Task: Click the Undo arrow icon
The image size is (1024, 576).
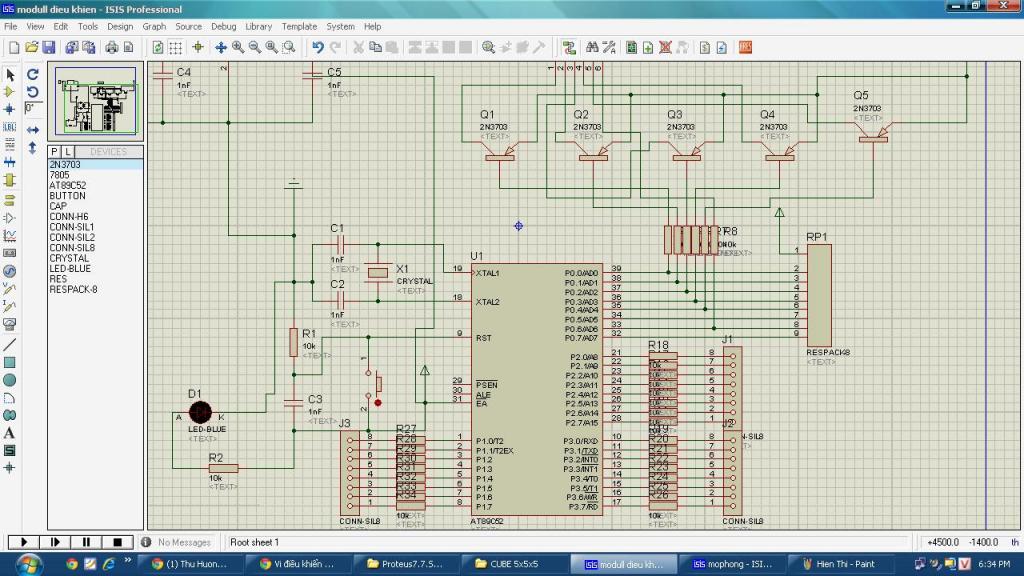Action: [317, 47]
